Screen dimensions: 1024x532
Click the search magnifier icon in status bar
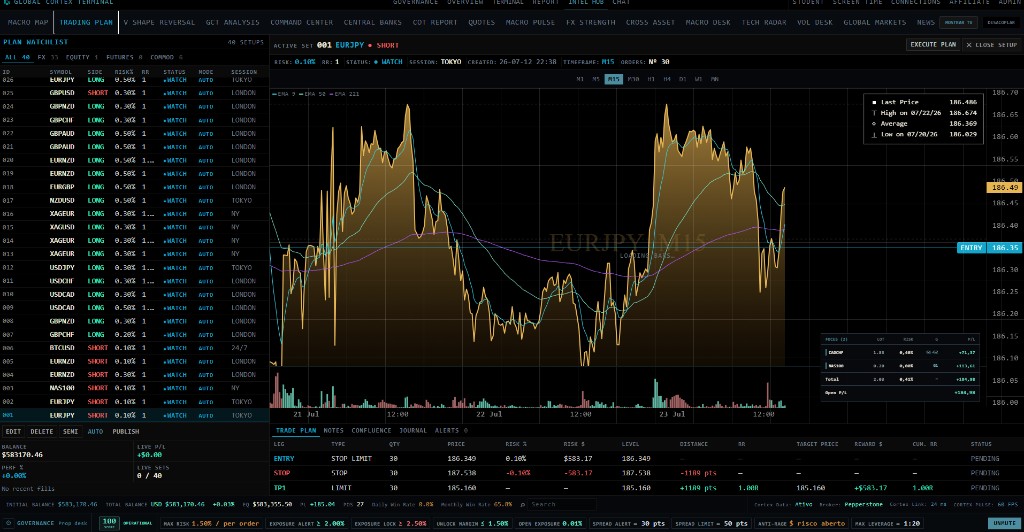[523, 505]
